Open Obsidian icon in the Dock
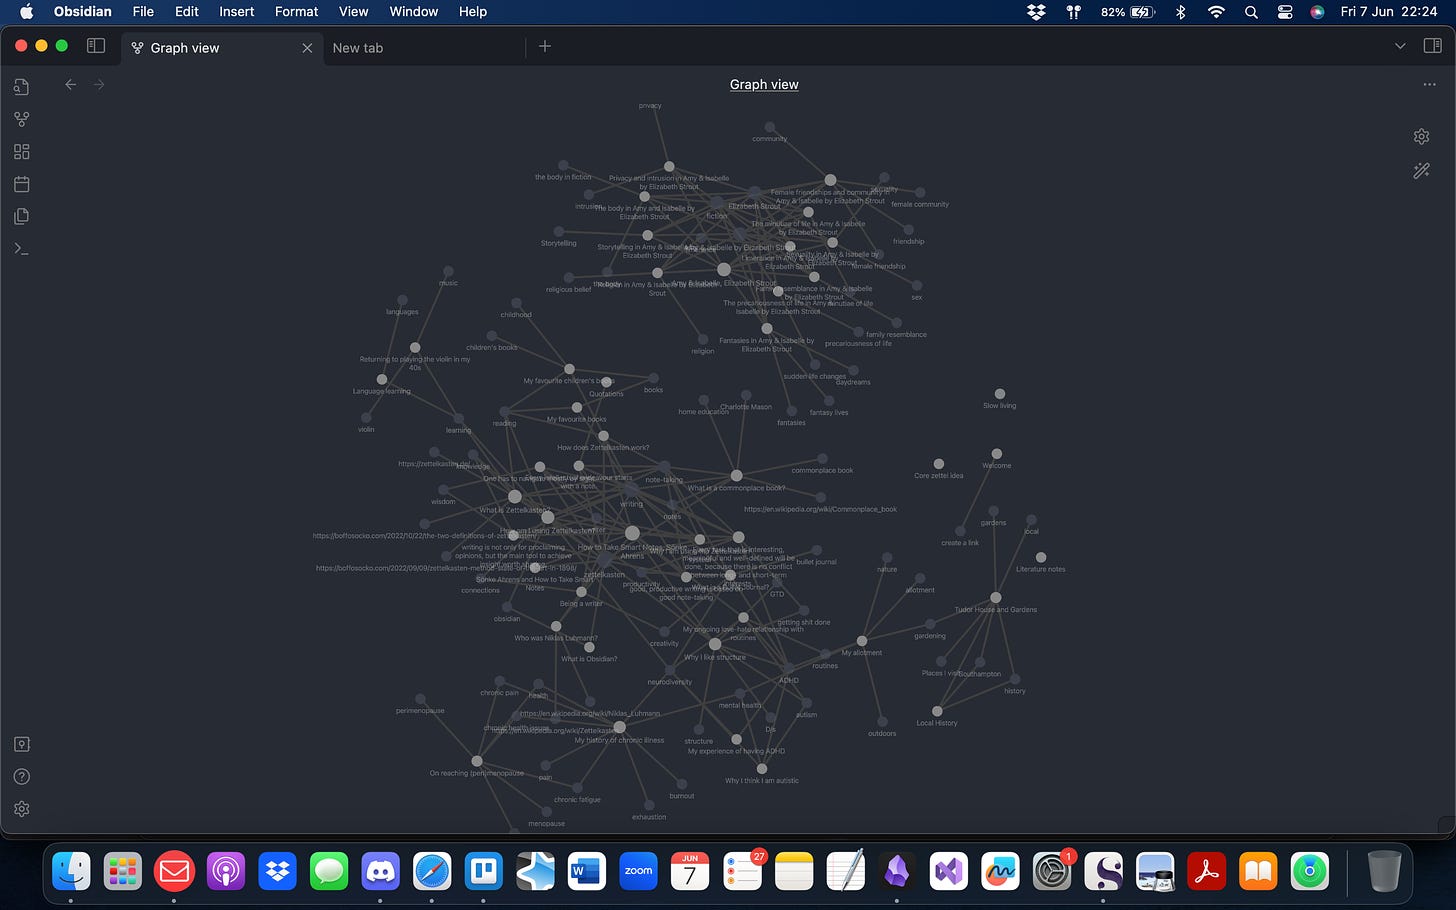 pos(897,871)
